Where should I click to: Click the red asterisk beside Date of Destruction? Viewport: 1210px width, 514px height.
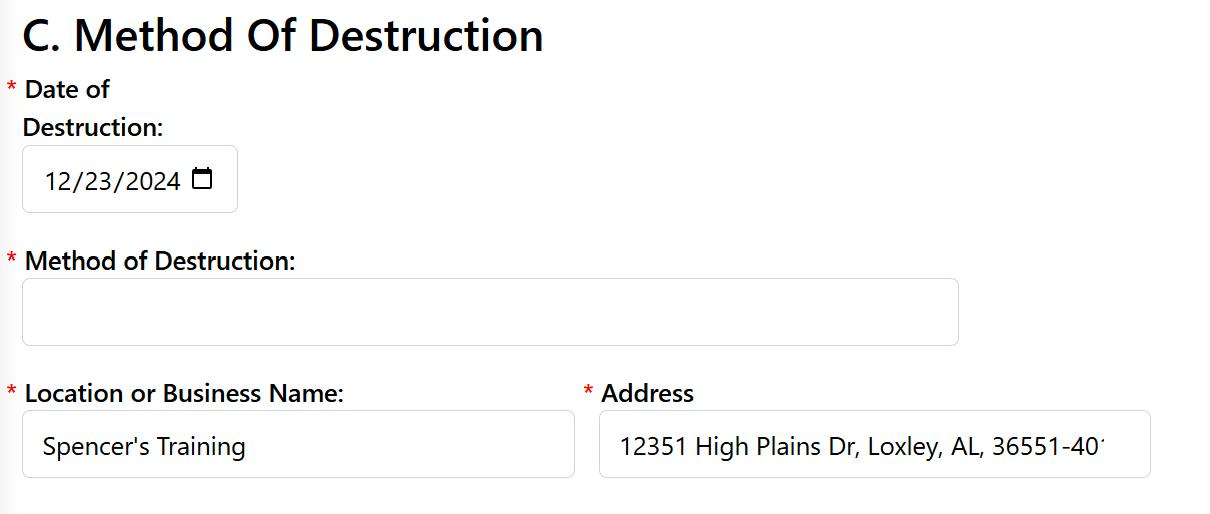pos(11,88)
